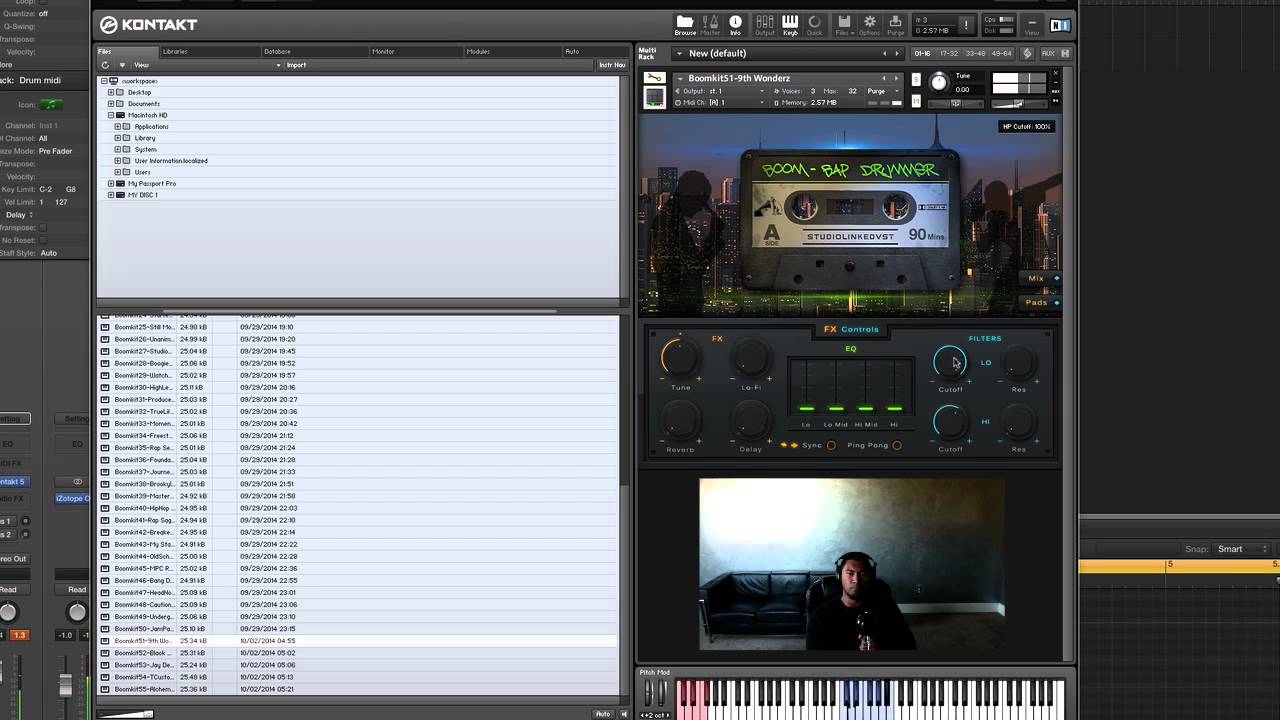Expand the Documents folder in tree
This screenshot has height=720, width=1280.
point(111,104)
